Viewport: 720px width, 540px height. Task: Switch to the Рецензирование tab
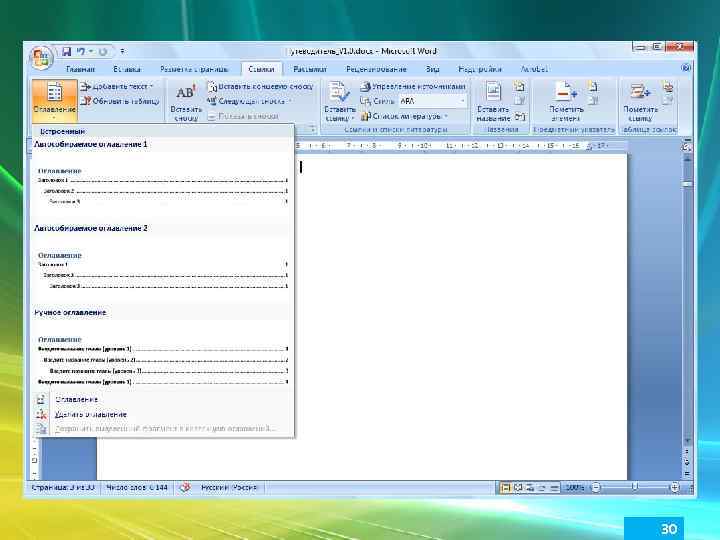click(376, 69)
